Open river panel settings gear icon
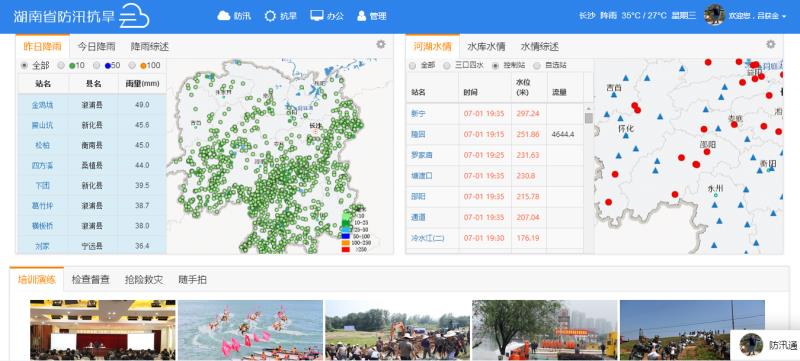The height and width of the screenshot is (361, 800). (x=770, y=44)
